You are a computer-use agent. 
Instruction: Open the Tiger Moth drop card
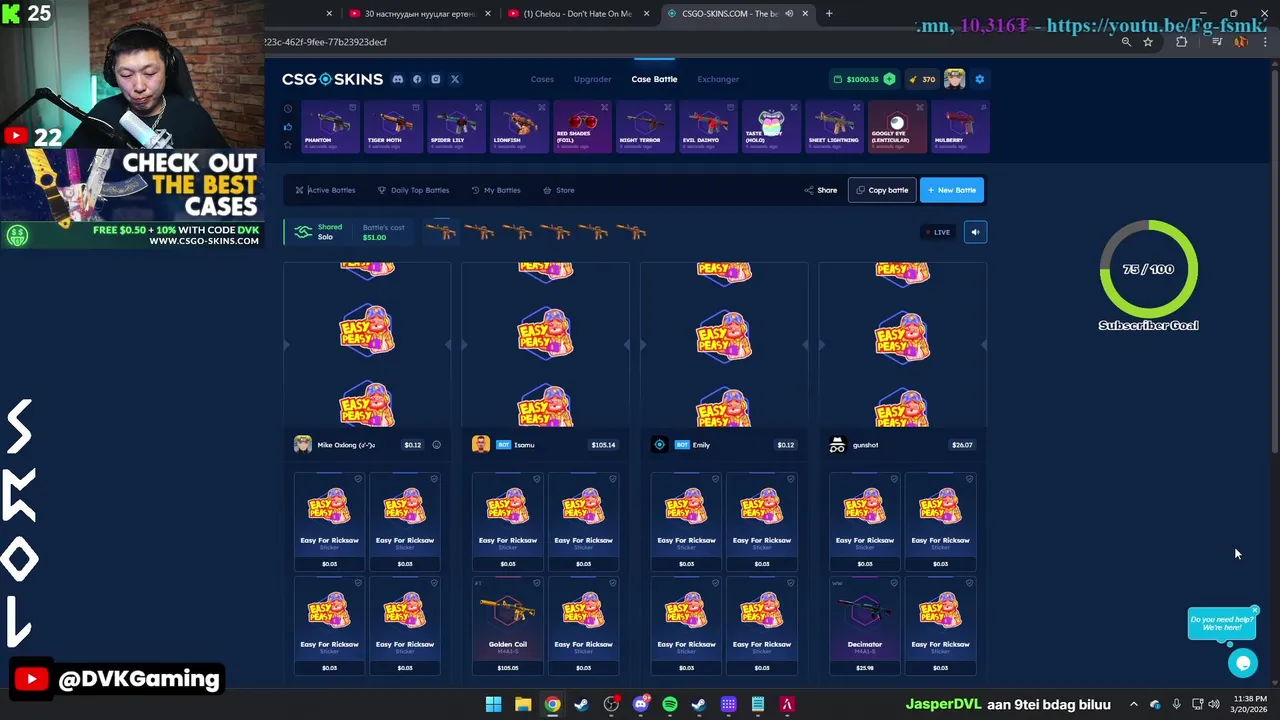[394, 126]
